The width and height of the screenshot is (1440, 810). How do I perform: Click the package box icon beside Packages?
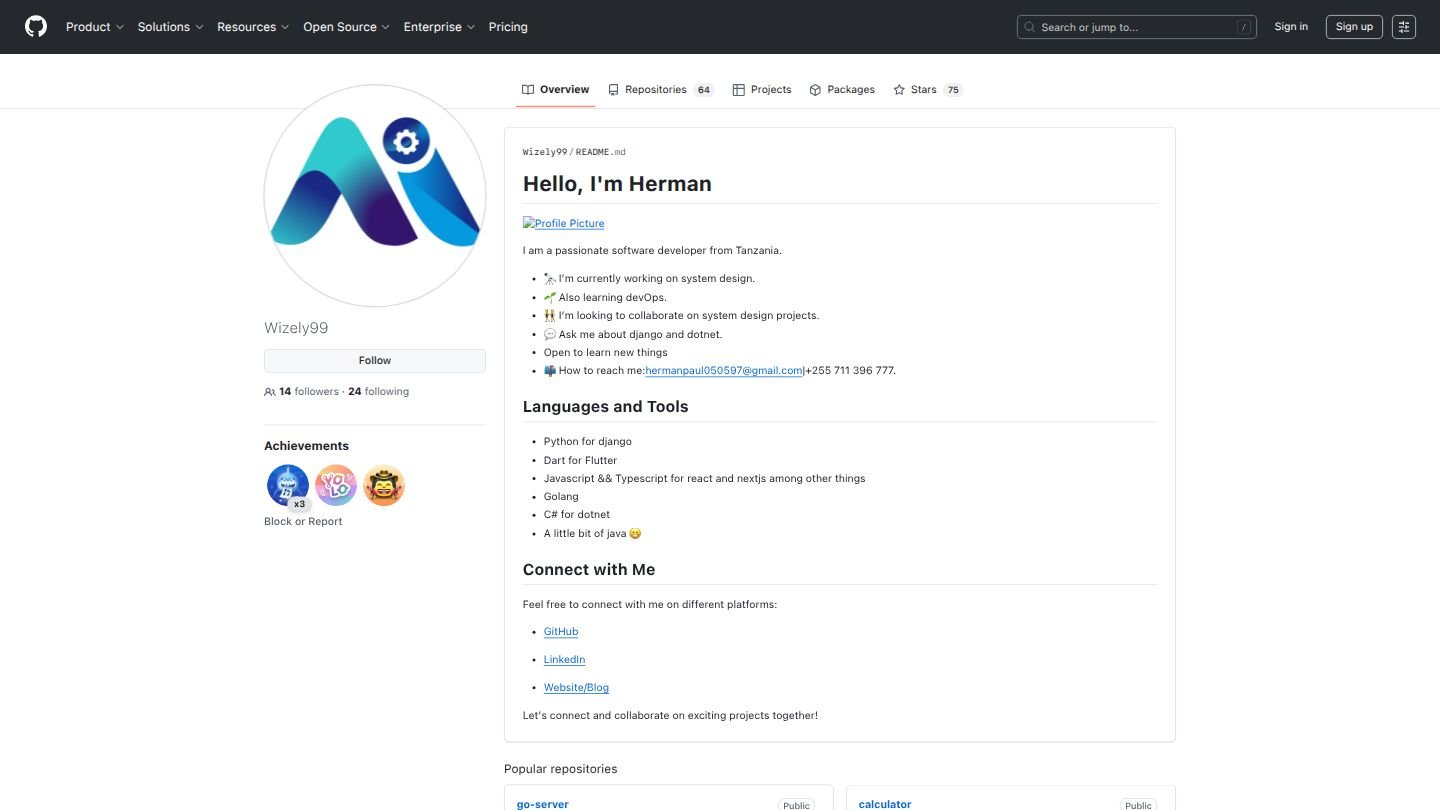tap(814, 89)
